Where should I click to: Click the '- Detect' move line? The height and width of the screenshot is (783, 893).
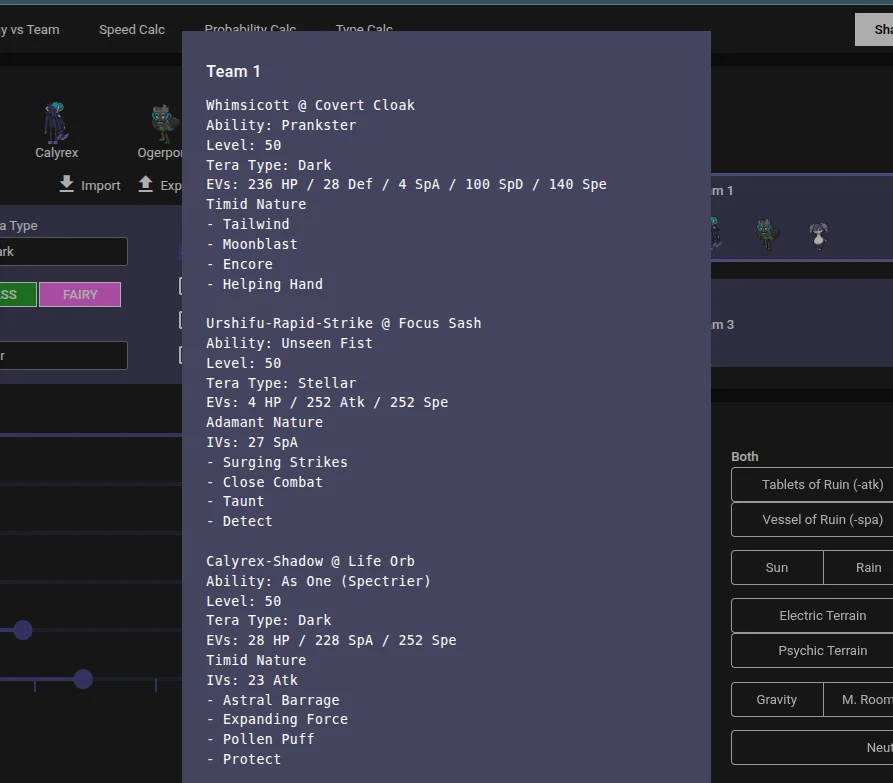pyautogui.click(x=239, y=522)
